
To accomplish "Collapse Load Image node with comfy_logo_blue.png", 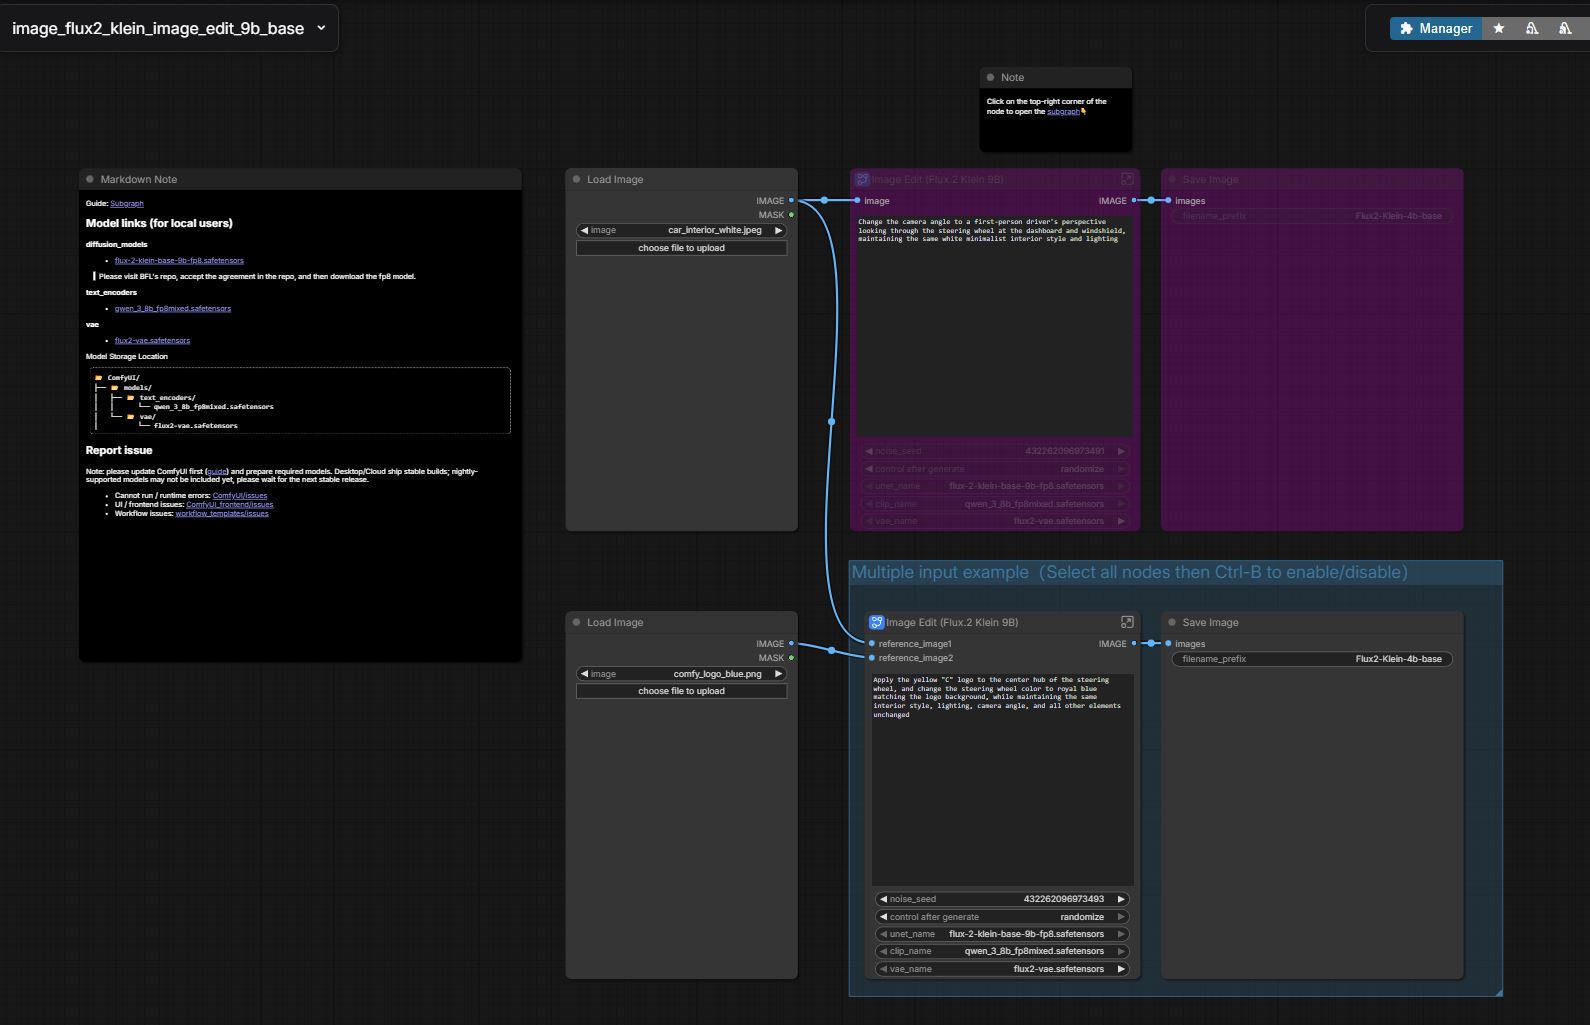I will point(576,622).
